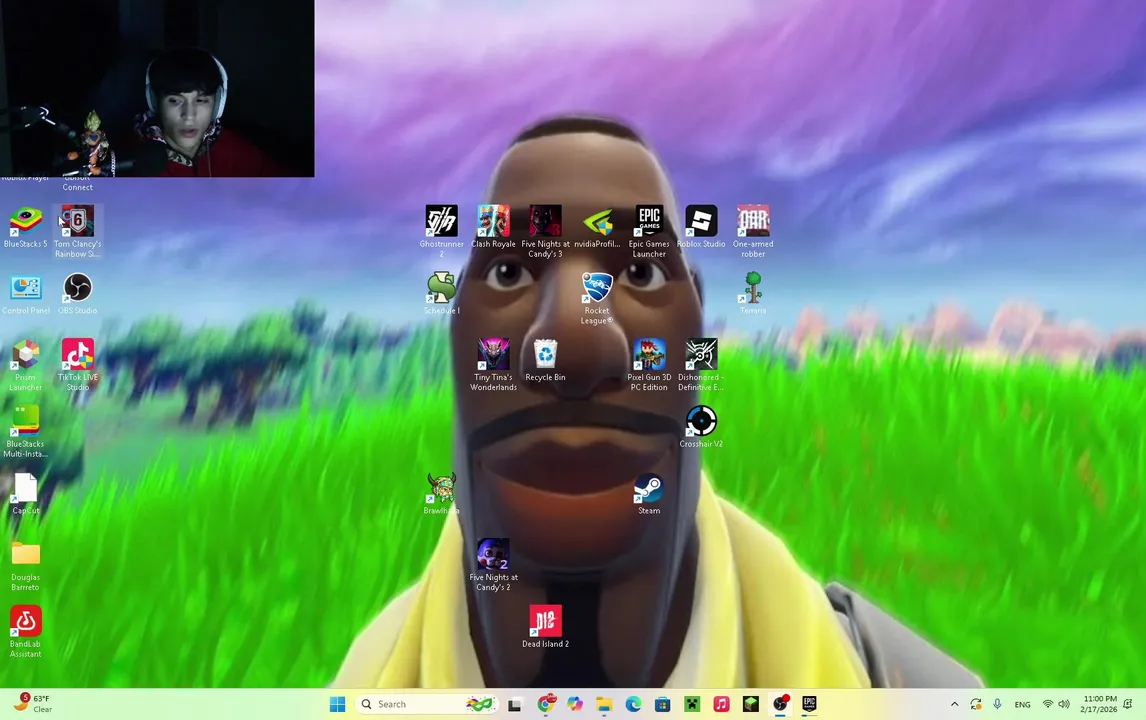This screenshot has height=720, width=1146.
Task: Launch Steam from the desktop
Action: tap(649, 494)
